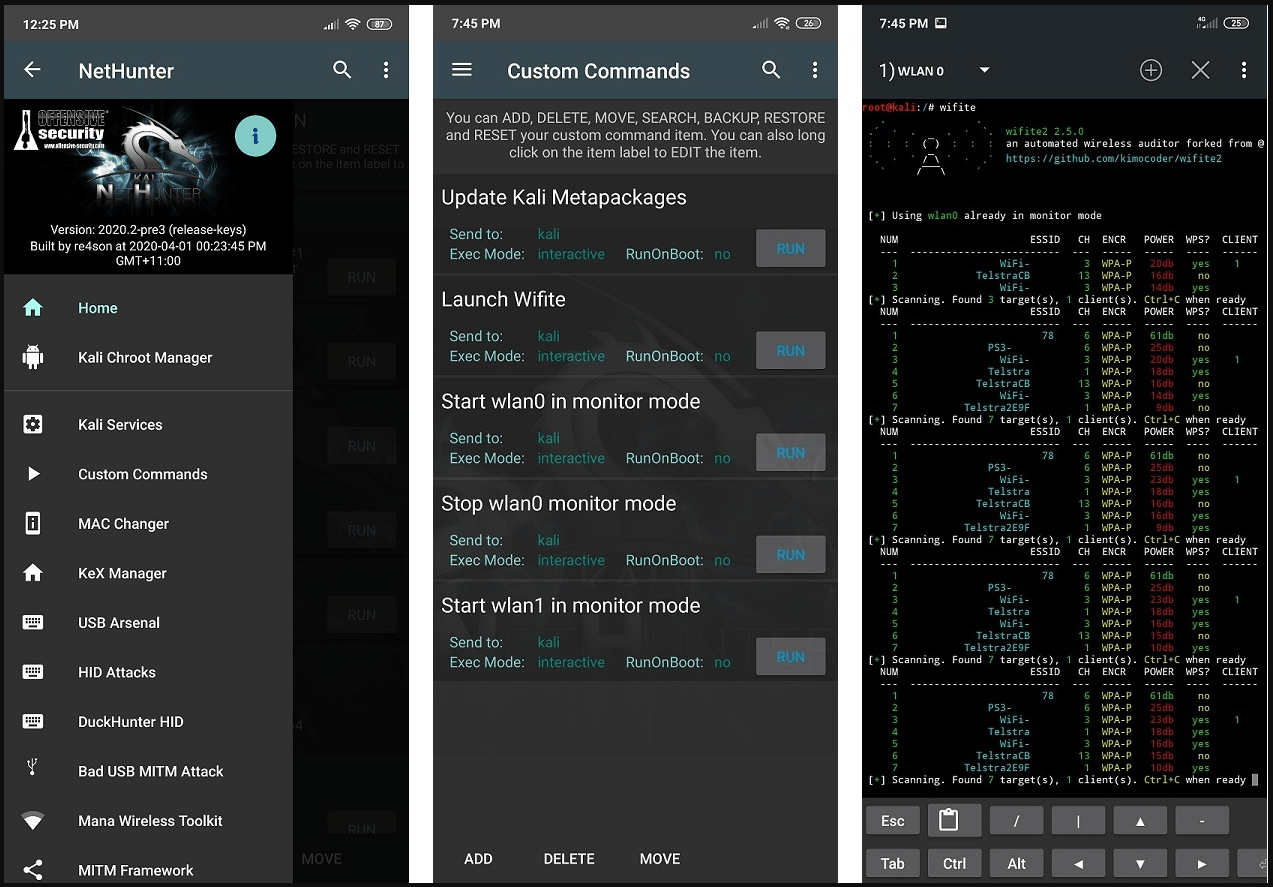The image size is (1273, 887).
Task: Click the play icon beside Custom Commands
Action: tap(33, 474)
